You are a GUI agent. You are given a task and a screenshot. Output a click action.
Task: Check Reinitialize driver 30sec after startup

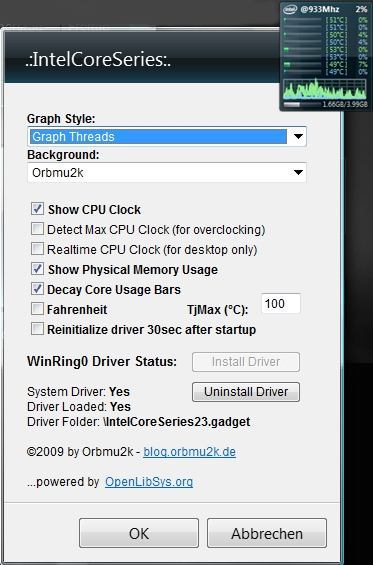tap(37, 329)
